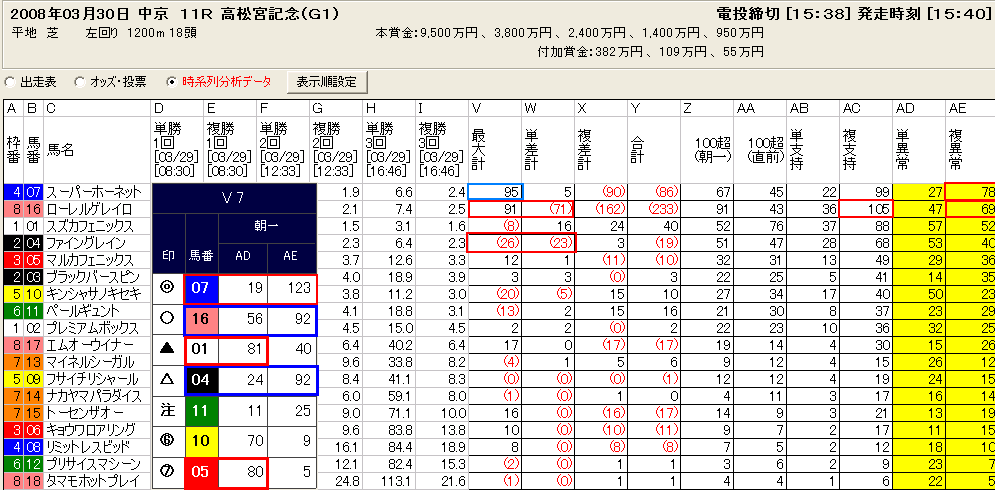995x490 pixels.
Task: Click column header 馬名
Action: click(97, 150)
